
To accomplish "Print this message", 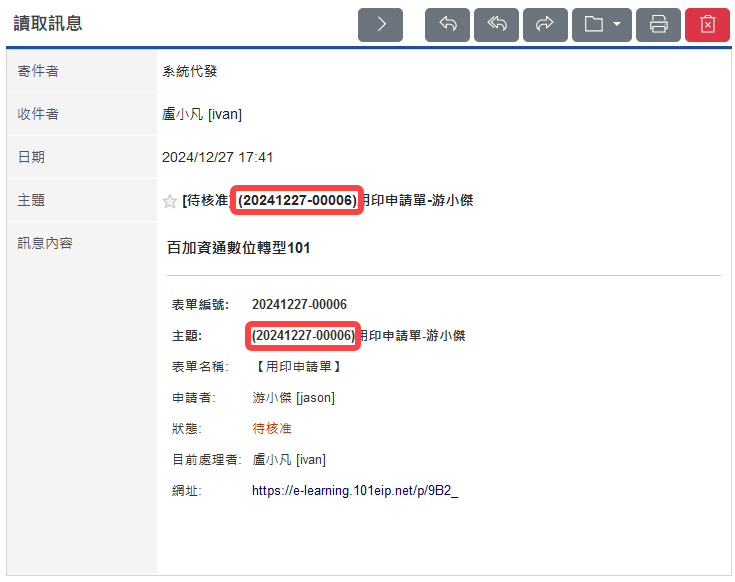I will (x=658, y=25).
